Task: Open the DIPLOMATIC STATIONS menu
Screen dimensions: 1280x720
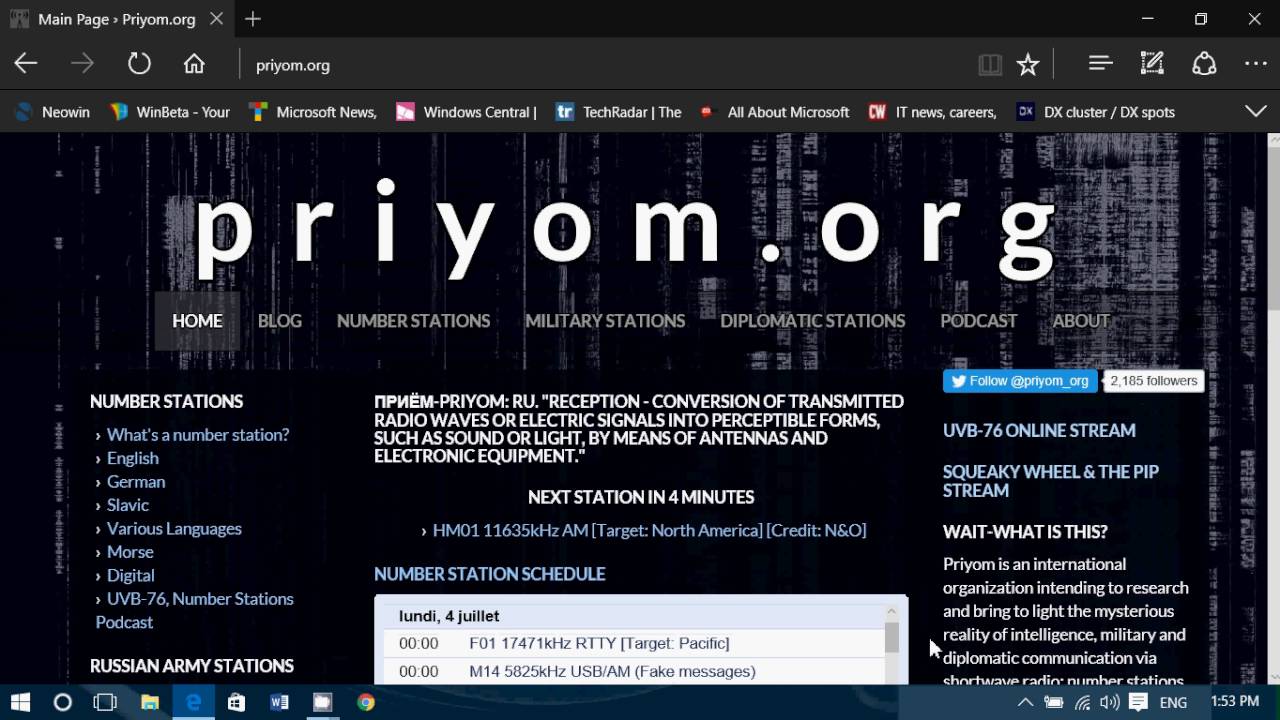Action: pyautogui.click(x=812, y=321)
